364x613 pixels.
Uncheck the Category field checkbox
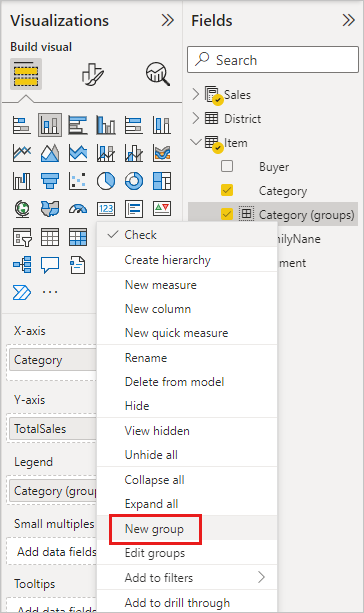tap(227, 190)
